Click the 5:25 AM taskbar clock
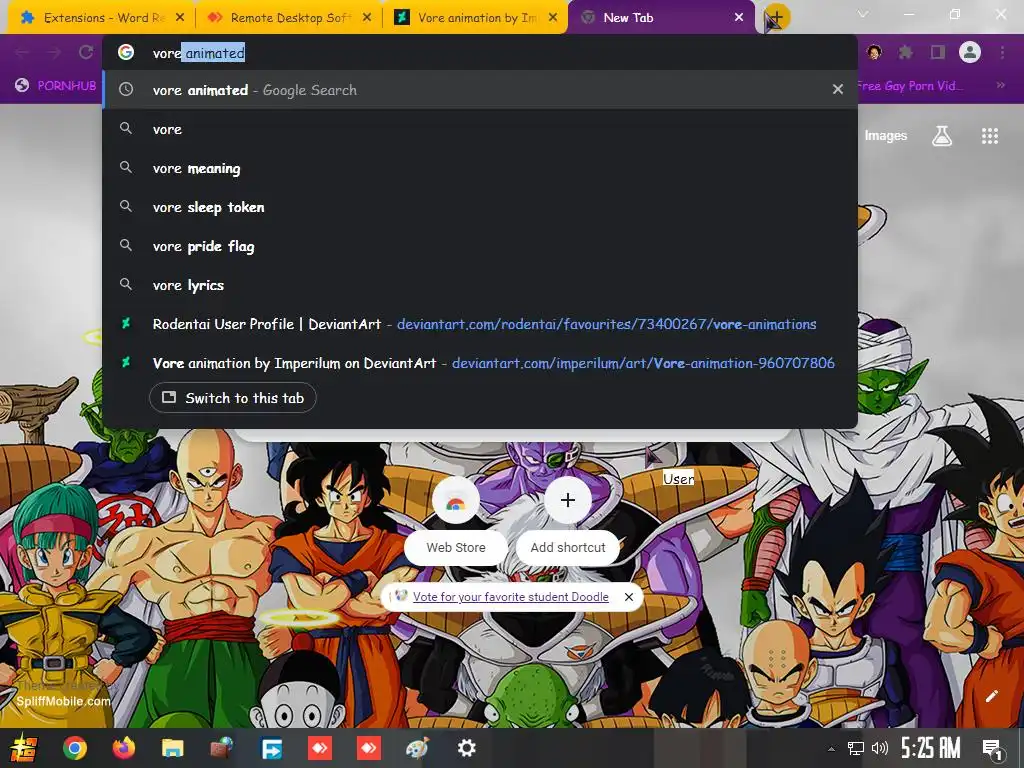 click(x=931, y=748)
